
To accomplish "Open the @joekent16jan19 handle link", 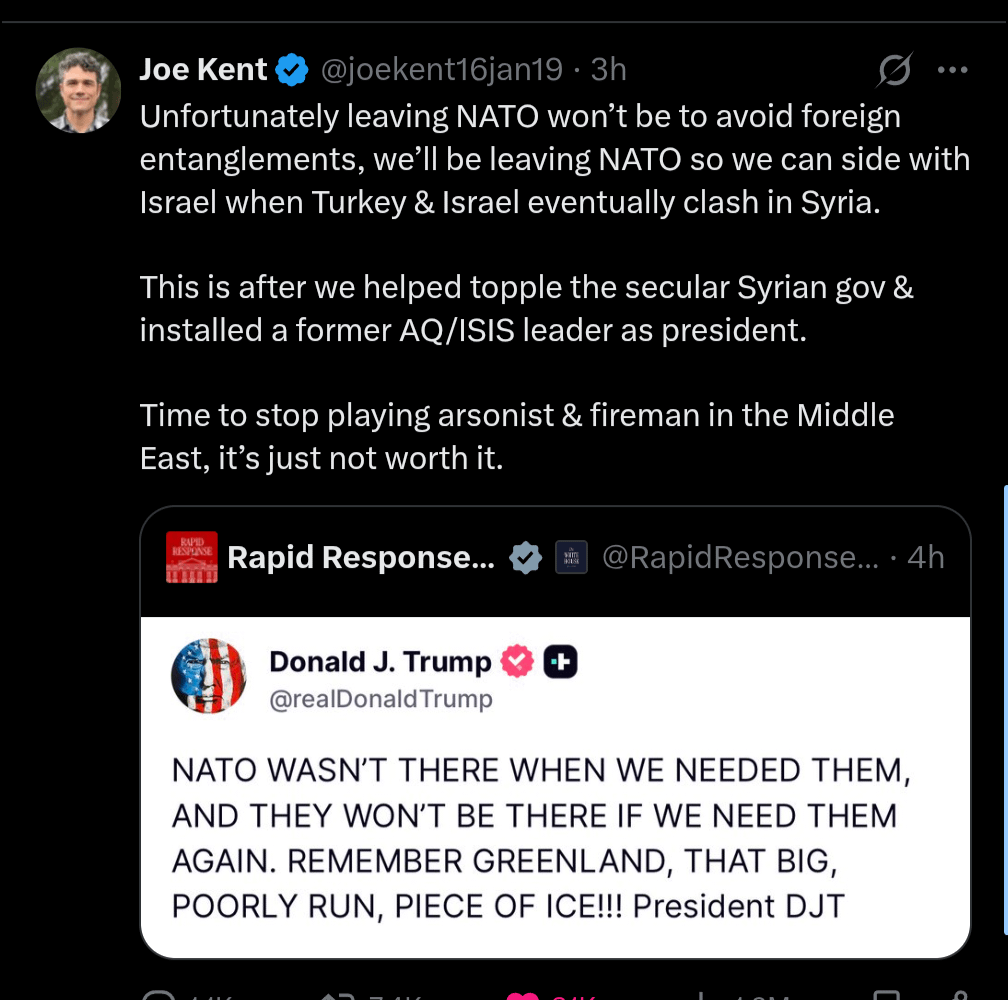I will (x=441, y=69).
